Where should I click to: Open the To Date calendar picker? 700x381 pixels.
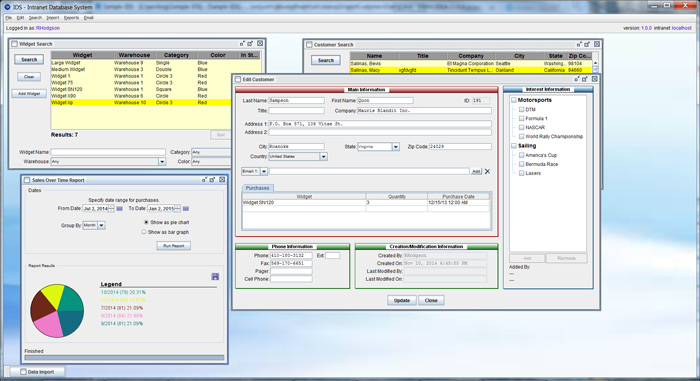pos(186,209)
